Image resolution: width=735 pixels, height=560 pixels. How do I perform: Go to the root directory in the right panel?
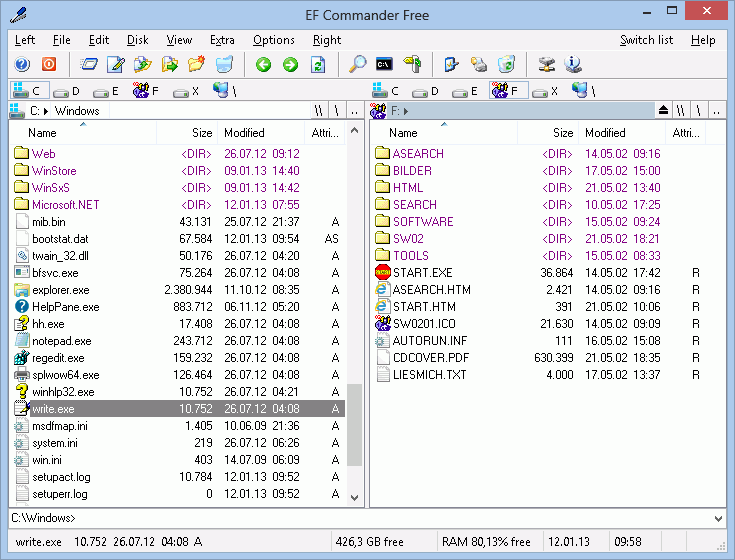[698, 111]
